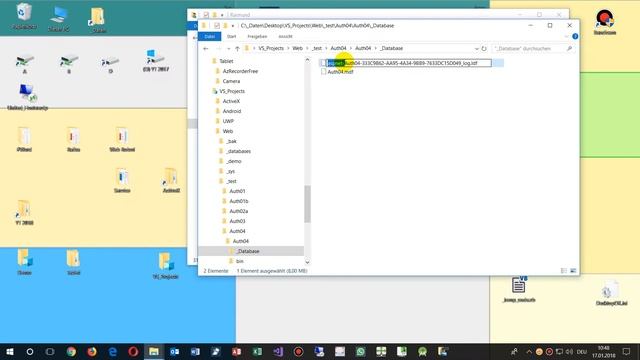Image resolution: width=640 pixels, height=360 pixels.
Task: Click quick access properties checkmark icon
Action: click(217, 26)
